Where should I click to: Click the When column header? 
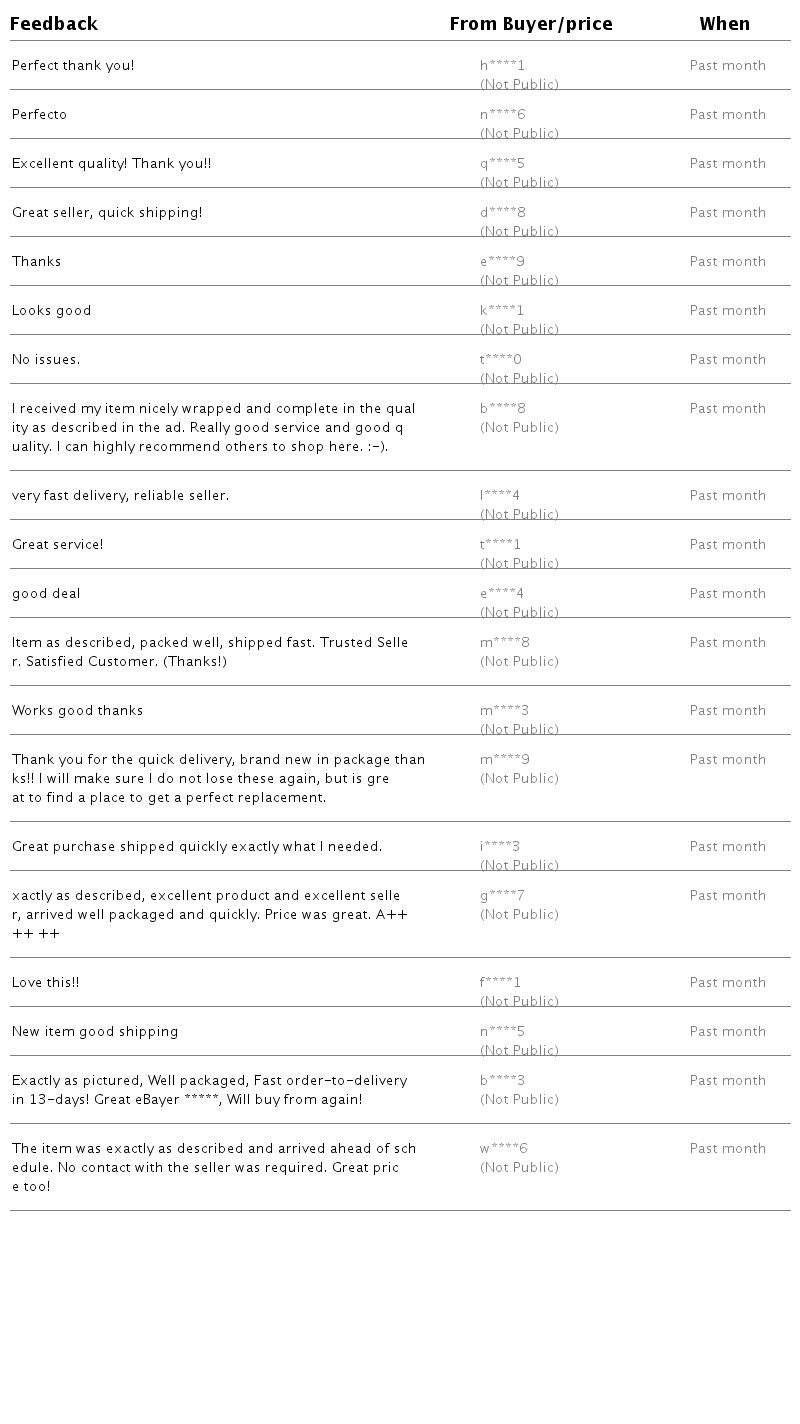pos(724,24)
